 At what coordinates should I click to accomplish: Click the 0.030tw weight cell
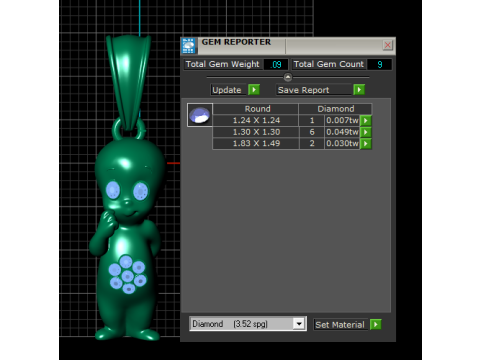[x=342, y=144]
